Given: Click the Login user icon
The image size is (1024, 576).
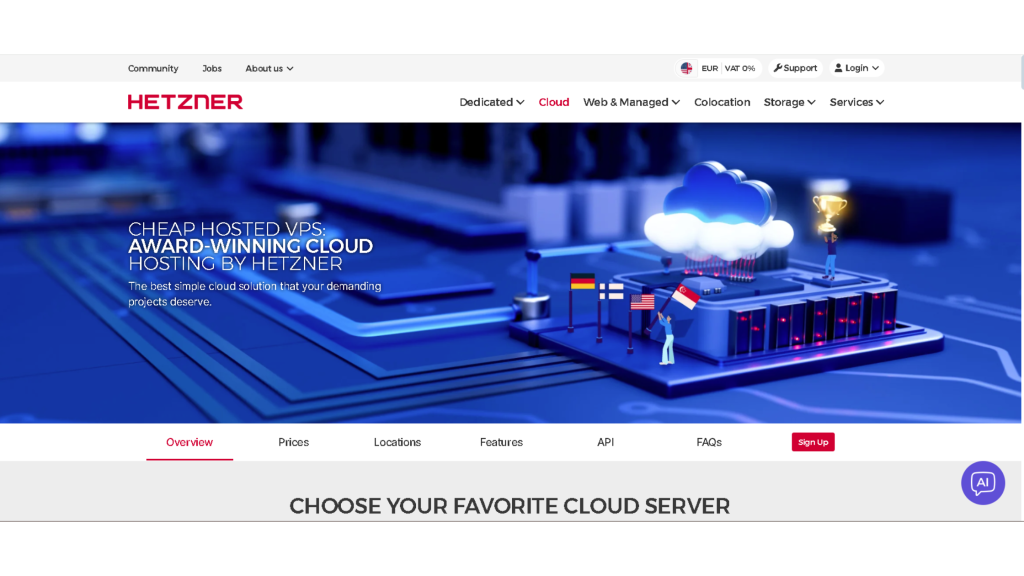Looking at the screenshot, I should point(839,68).
